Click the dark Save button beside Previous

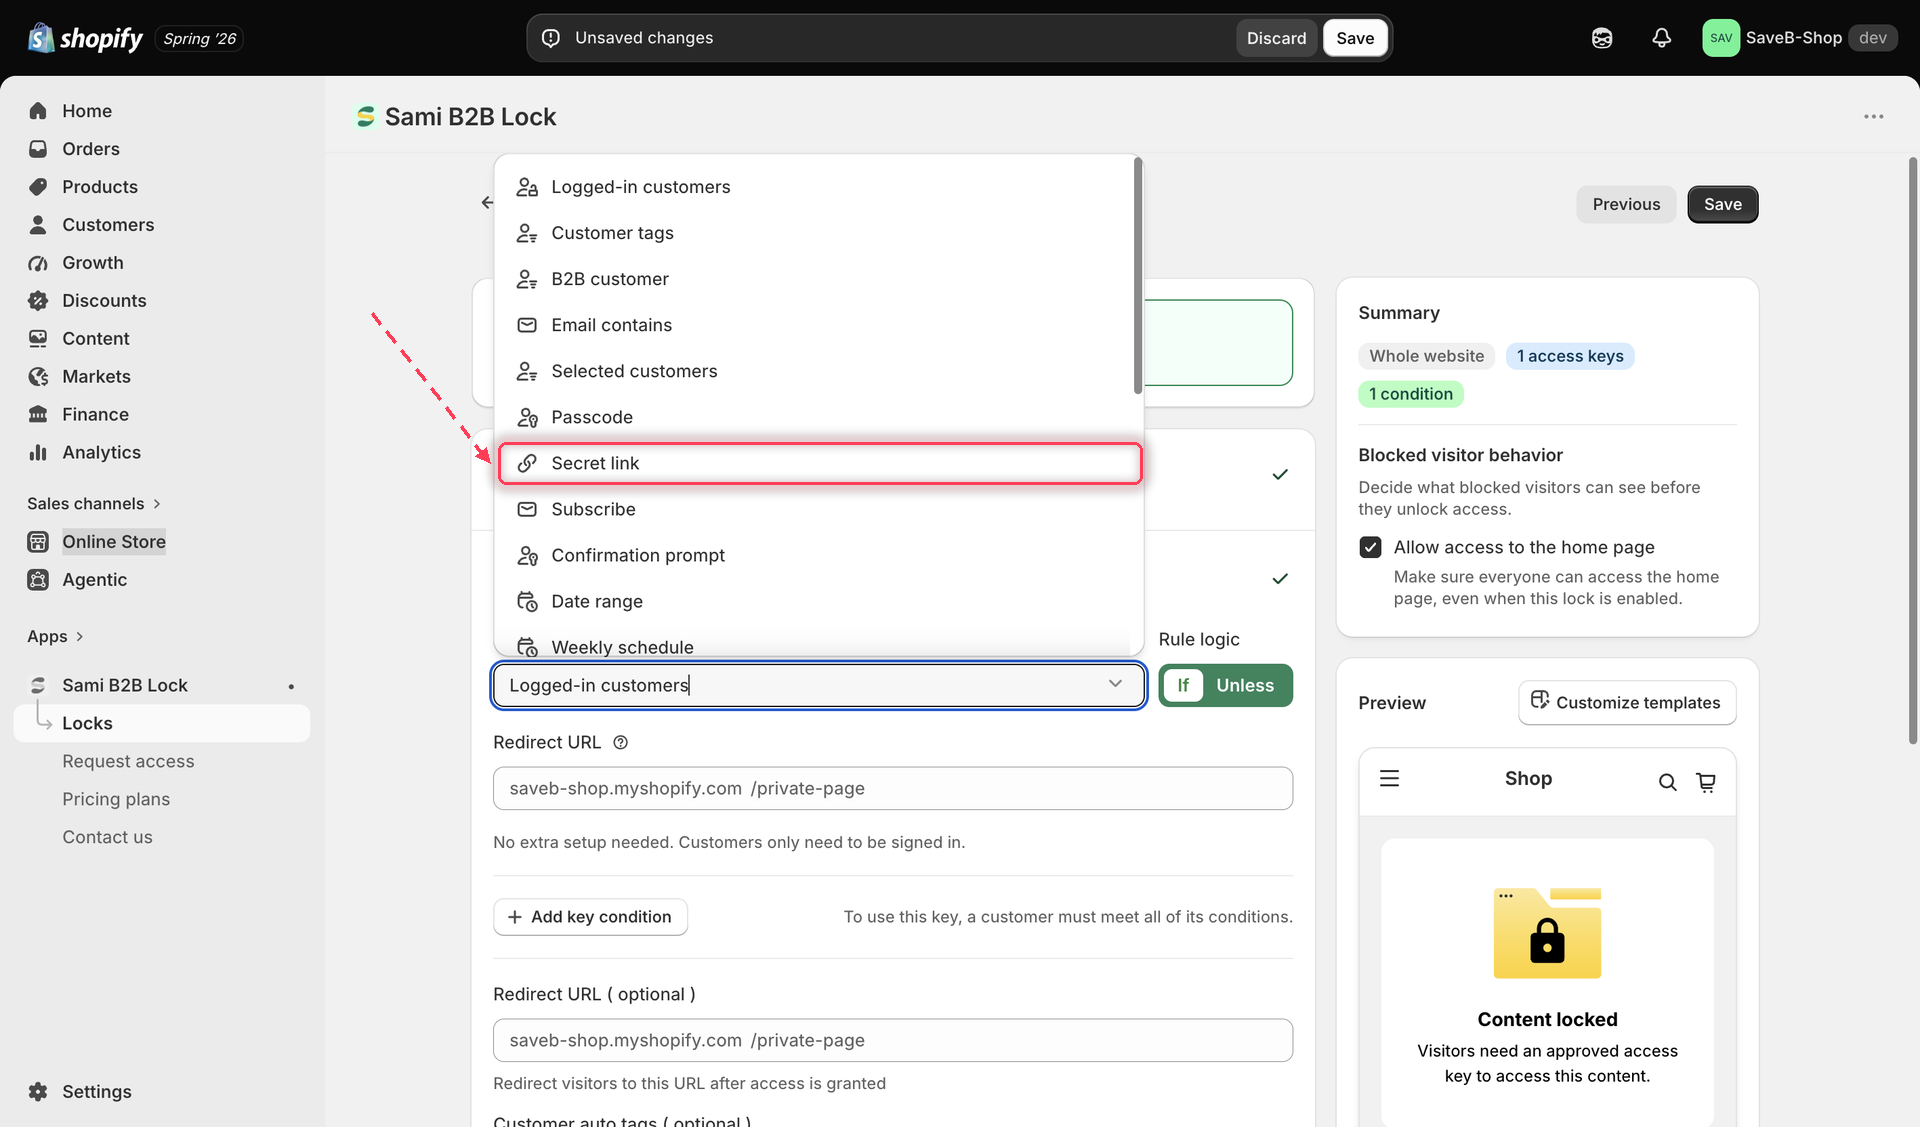(1722, 204)
